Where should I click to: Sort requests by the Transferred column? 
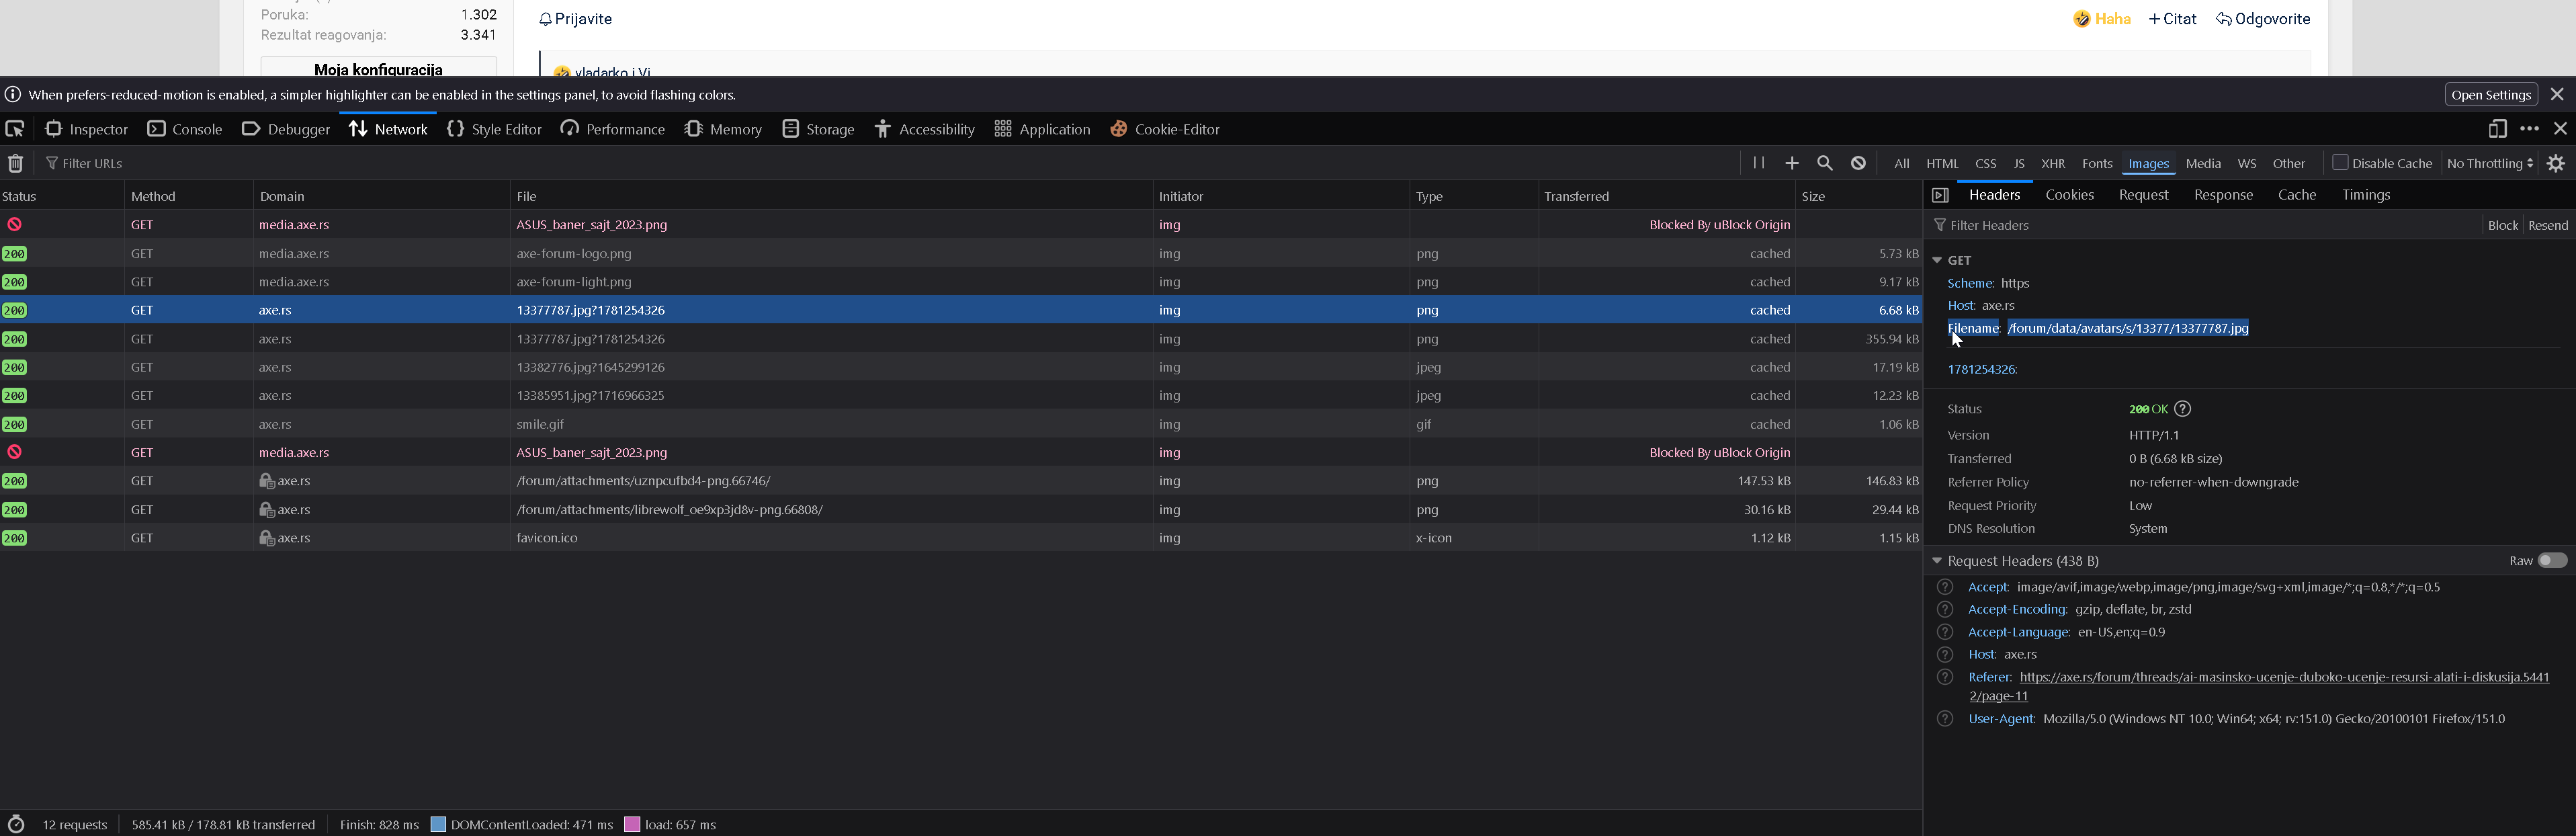[1666, 196]
